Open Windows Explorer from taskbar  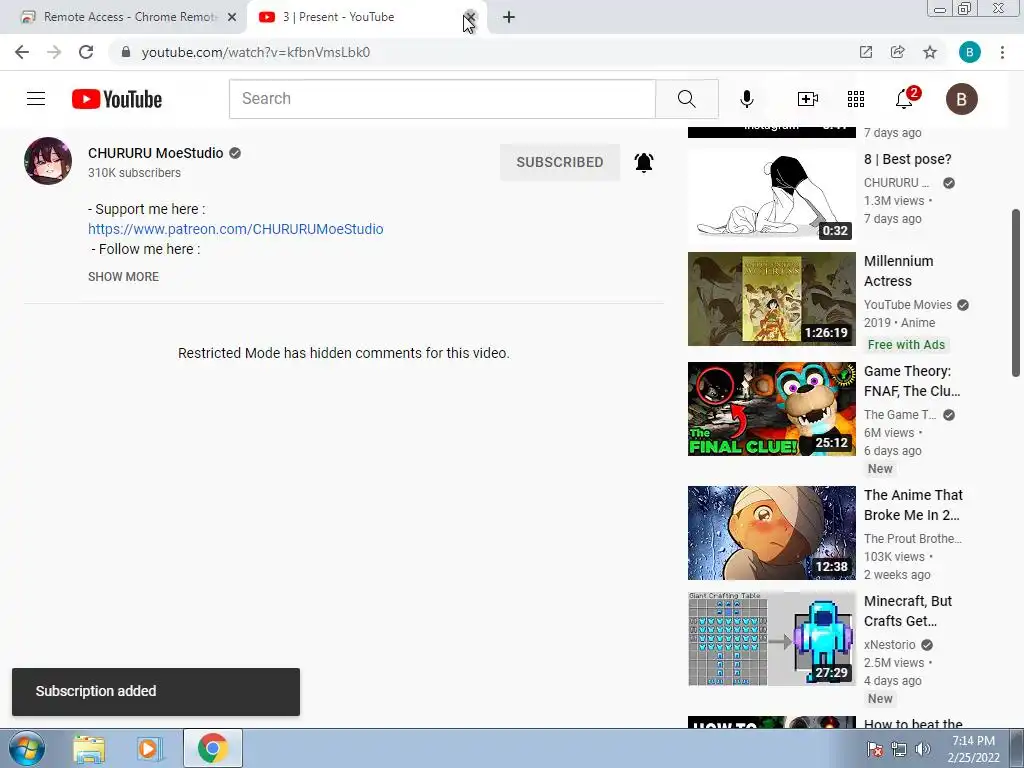89,749
